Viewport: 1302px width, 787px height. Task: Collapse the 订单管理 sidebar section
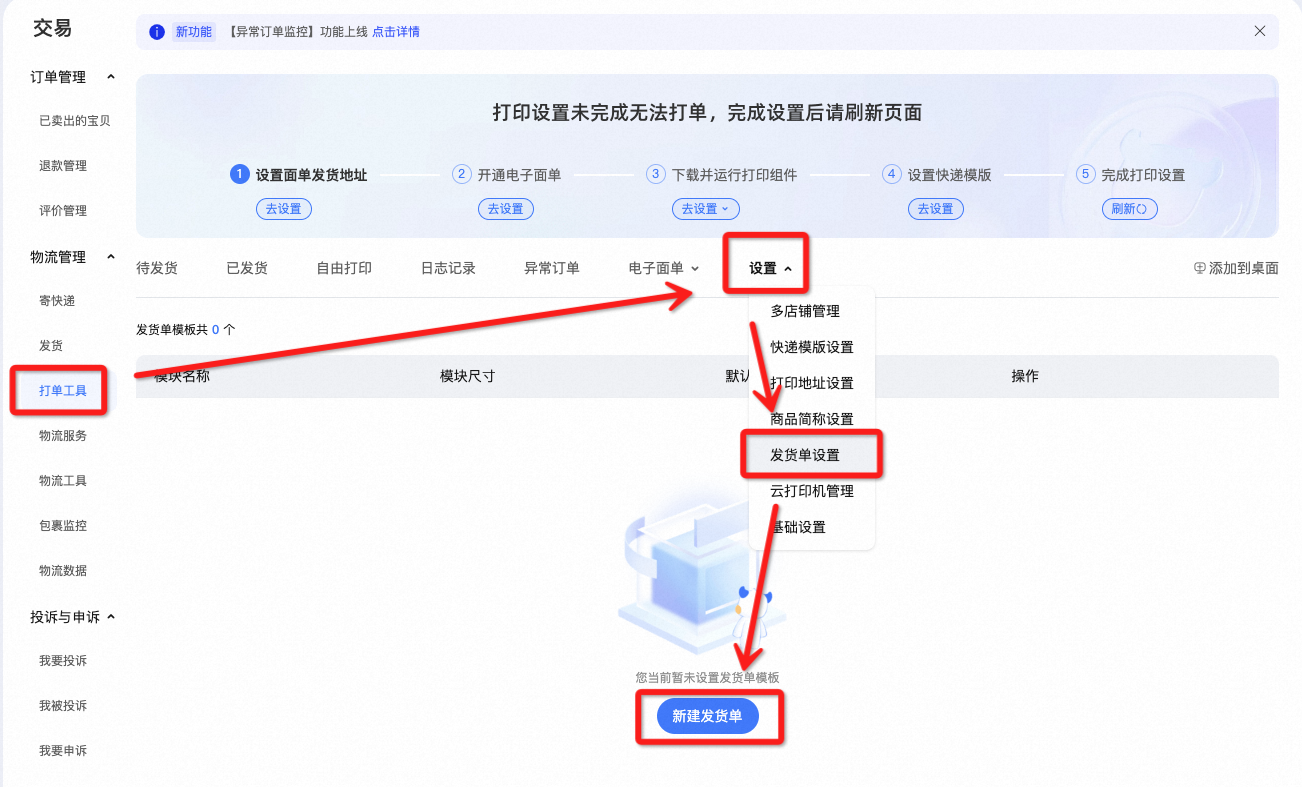coord(111,77)
